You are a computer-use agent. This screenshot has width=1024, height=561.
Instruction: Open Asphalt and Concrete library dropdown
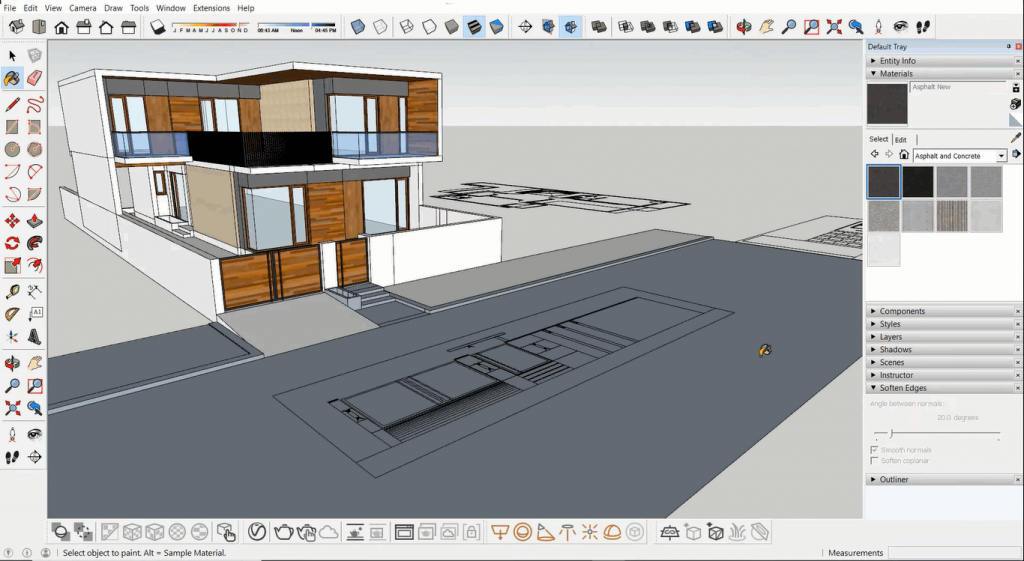click(1001, 155)
